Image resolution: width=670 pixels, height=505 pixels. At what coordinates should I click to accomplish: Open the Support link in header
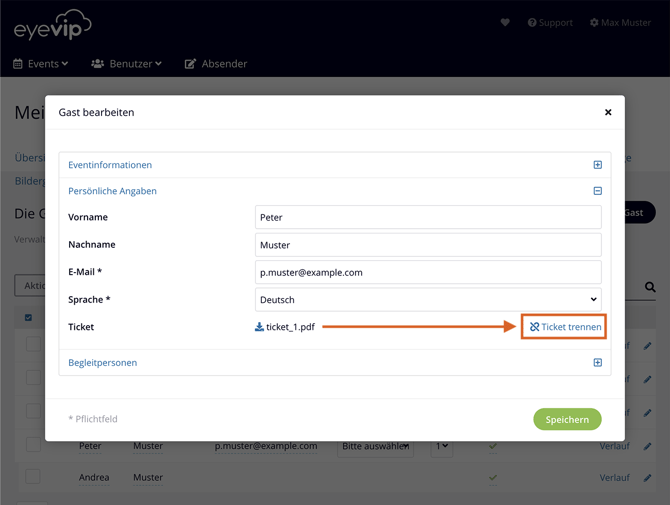(x=550, y=23)
